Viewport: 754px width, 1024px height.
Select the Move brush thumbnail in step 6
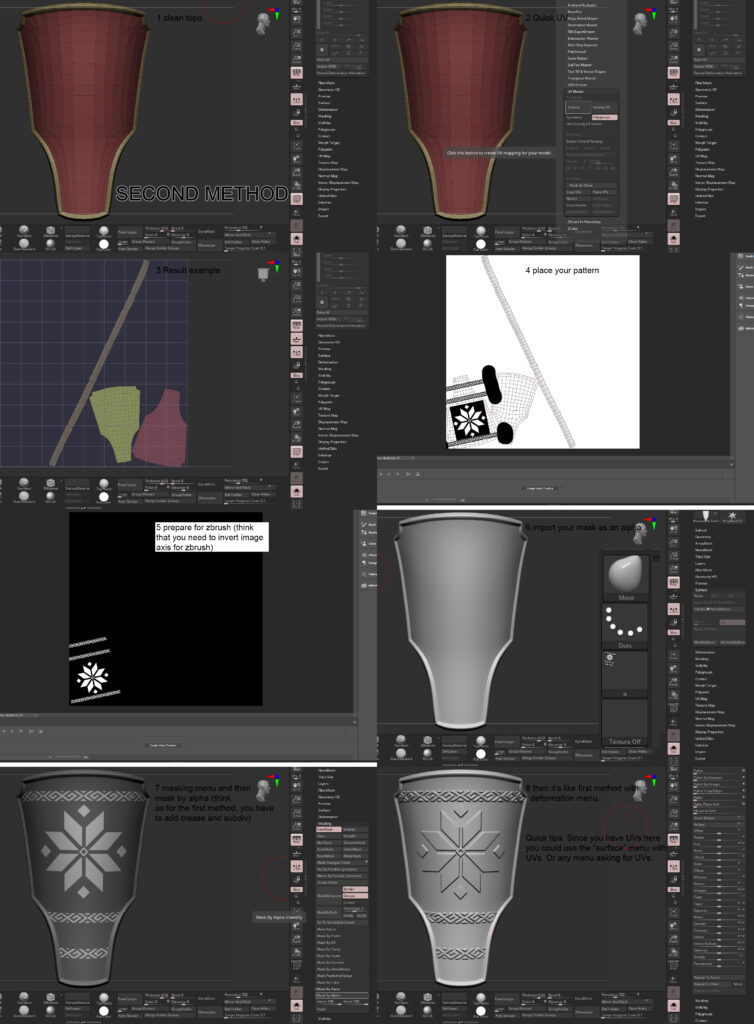coord(624,577)
